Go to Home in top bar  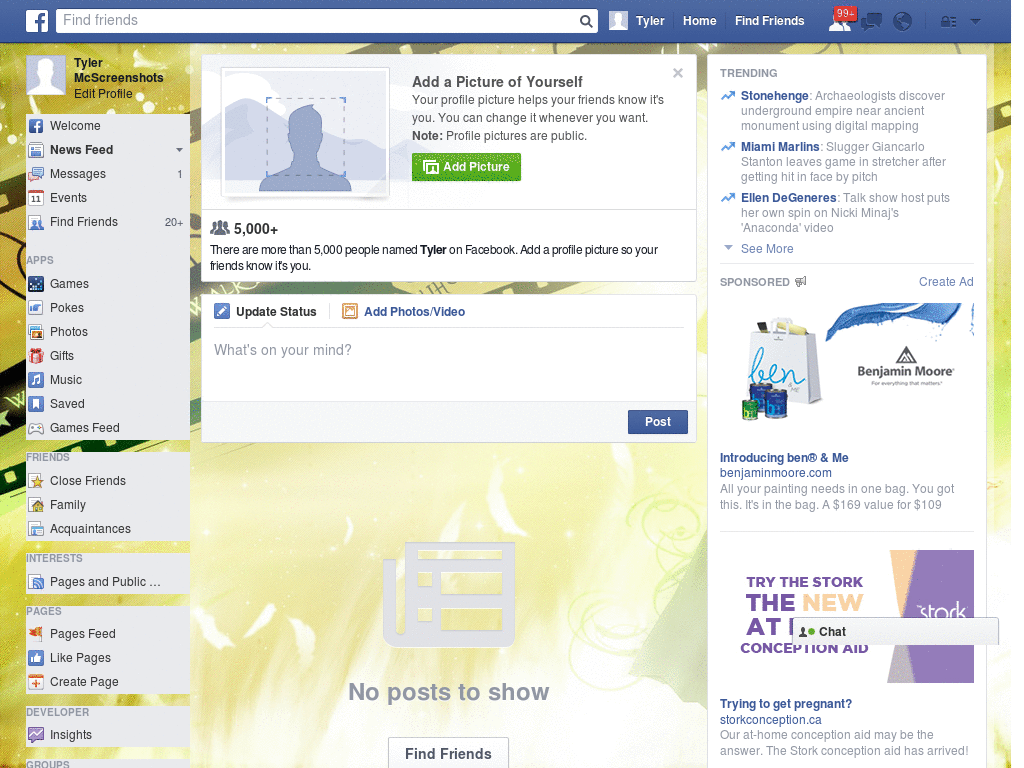click(x=699, y=21)
